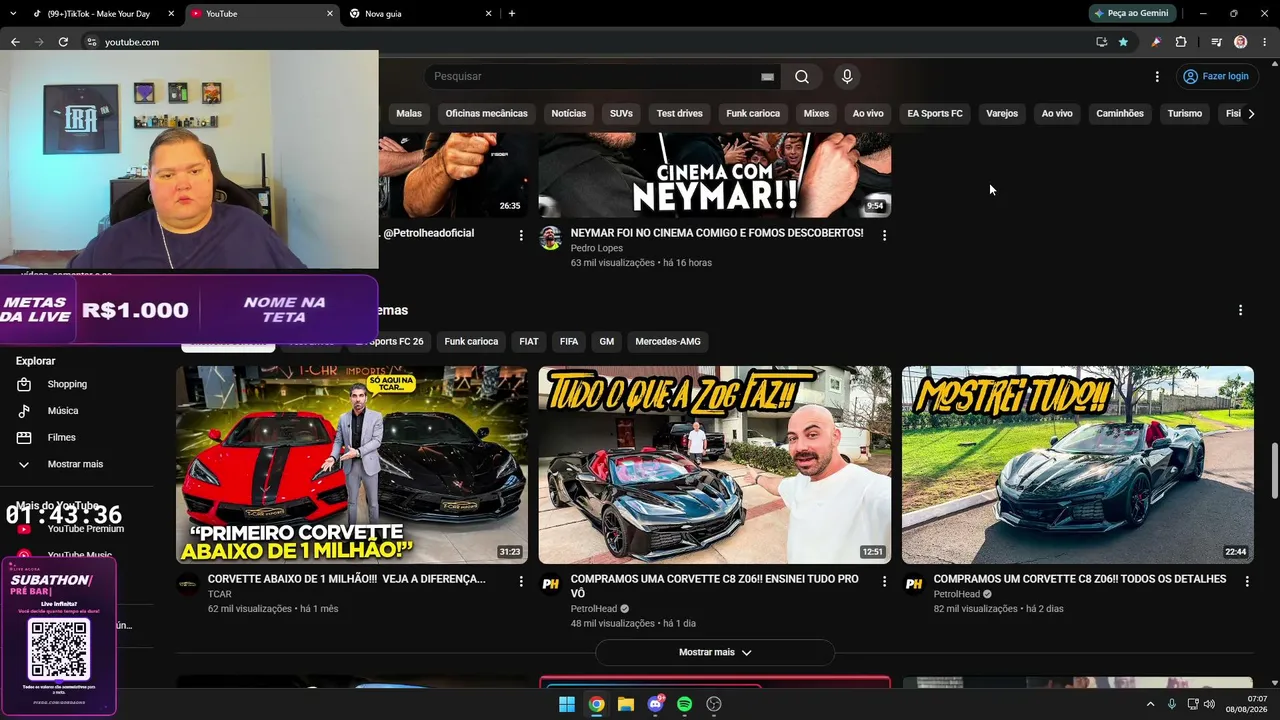The image size is (1280, 720).
Task: Open the Chrome extensions puzzle icon
Action: pyautogui.click(x=1181, y=42)
